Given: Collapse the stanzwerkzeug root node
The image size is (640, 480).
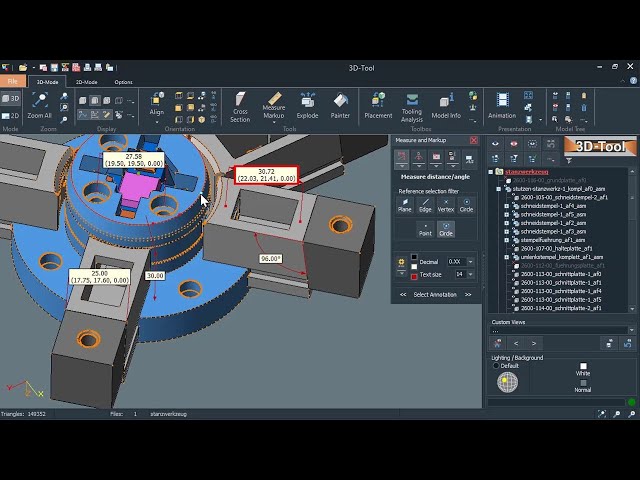Looking at the screenshot, I should point(491,172).
